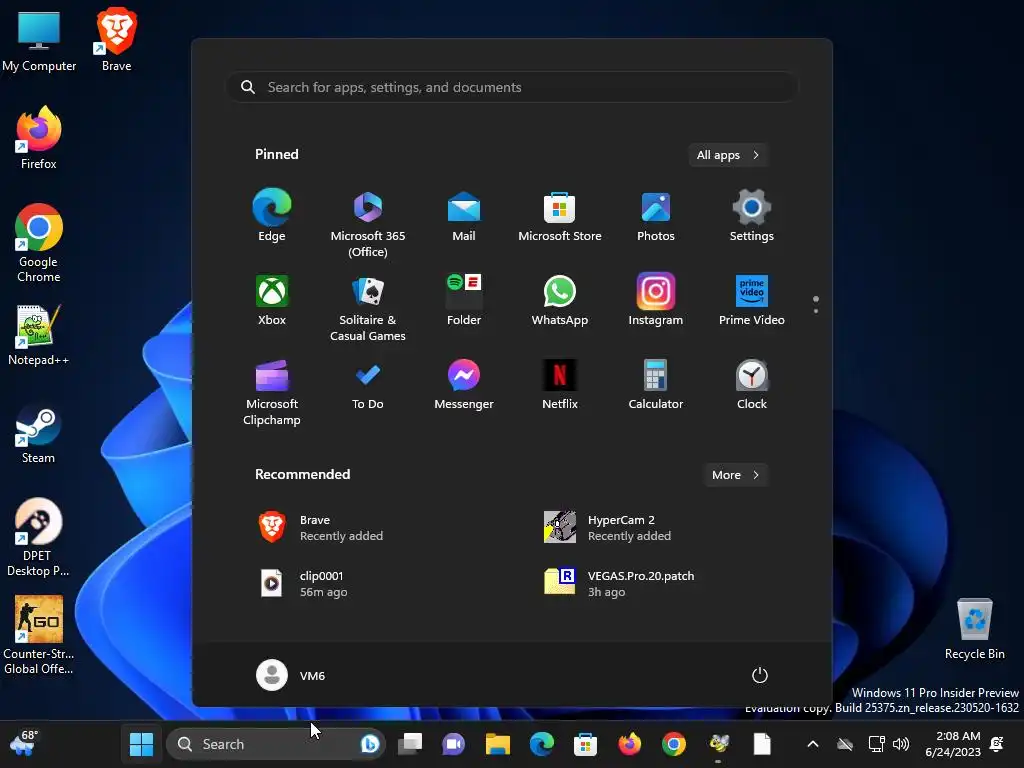
Task: Open Bing chat icon in taskbar search
Action: [x=369, y=744]
